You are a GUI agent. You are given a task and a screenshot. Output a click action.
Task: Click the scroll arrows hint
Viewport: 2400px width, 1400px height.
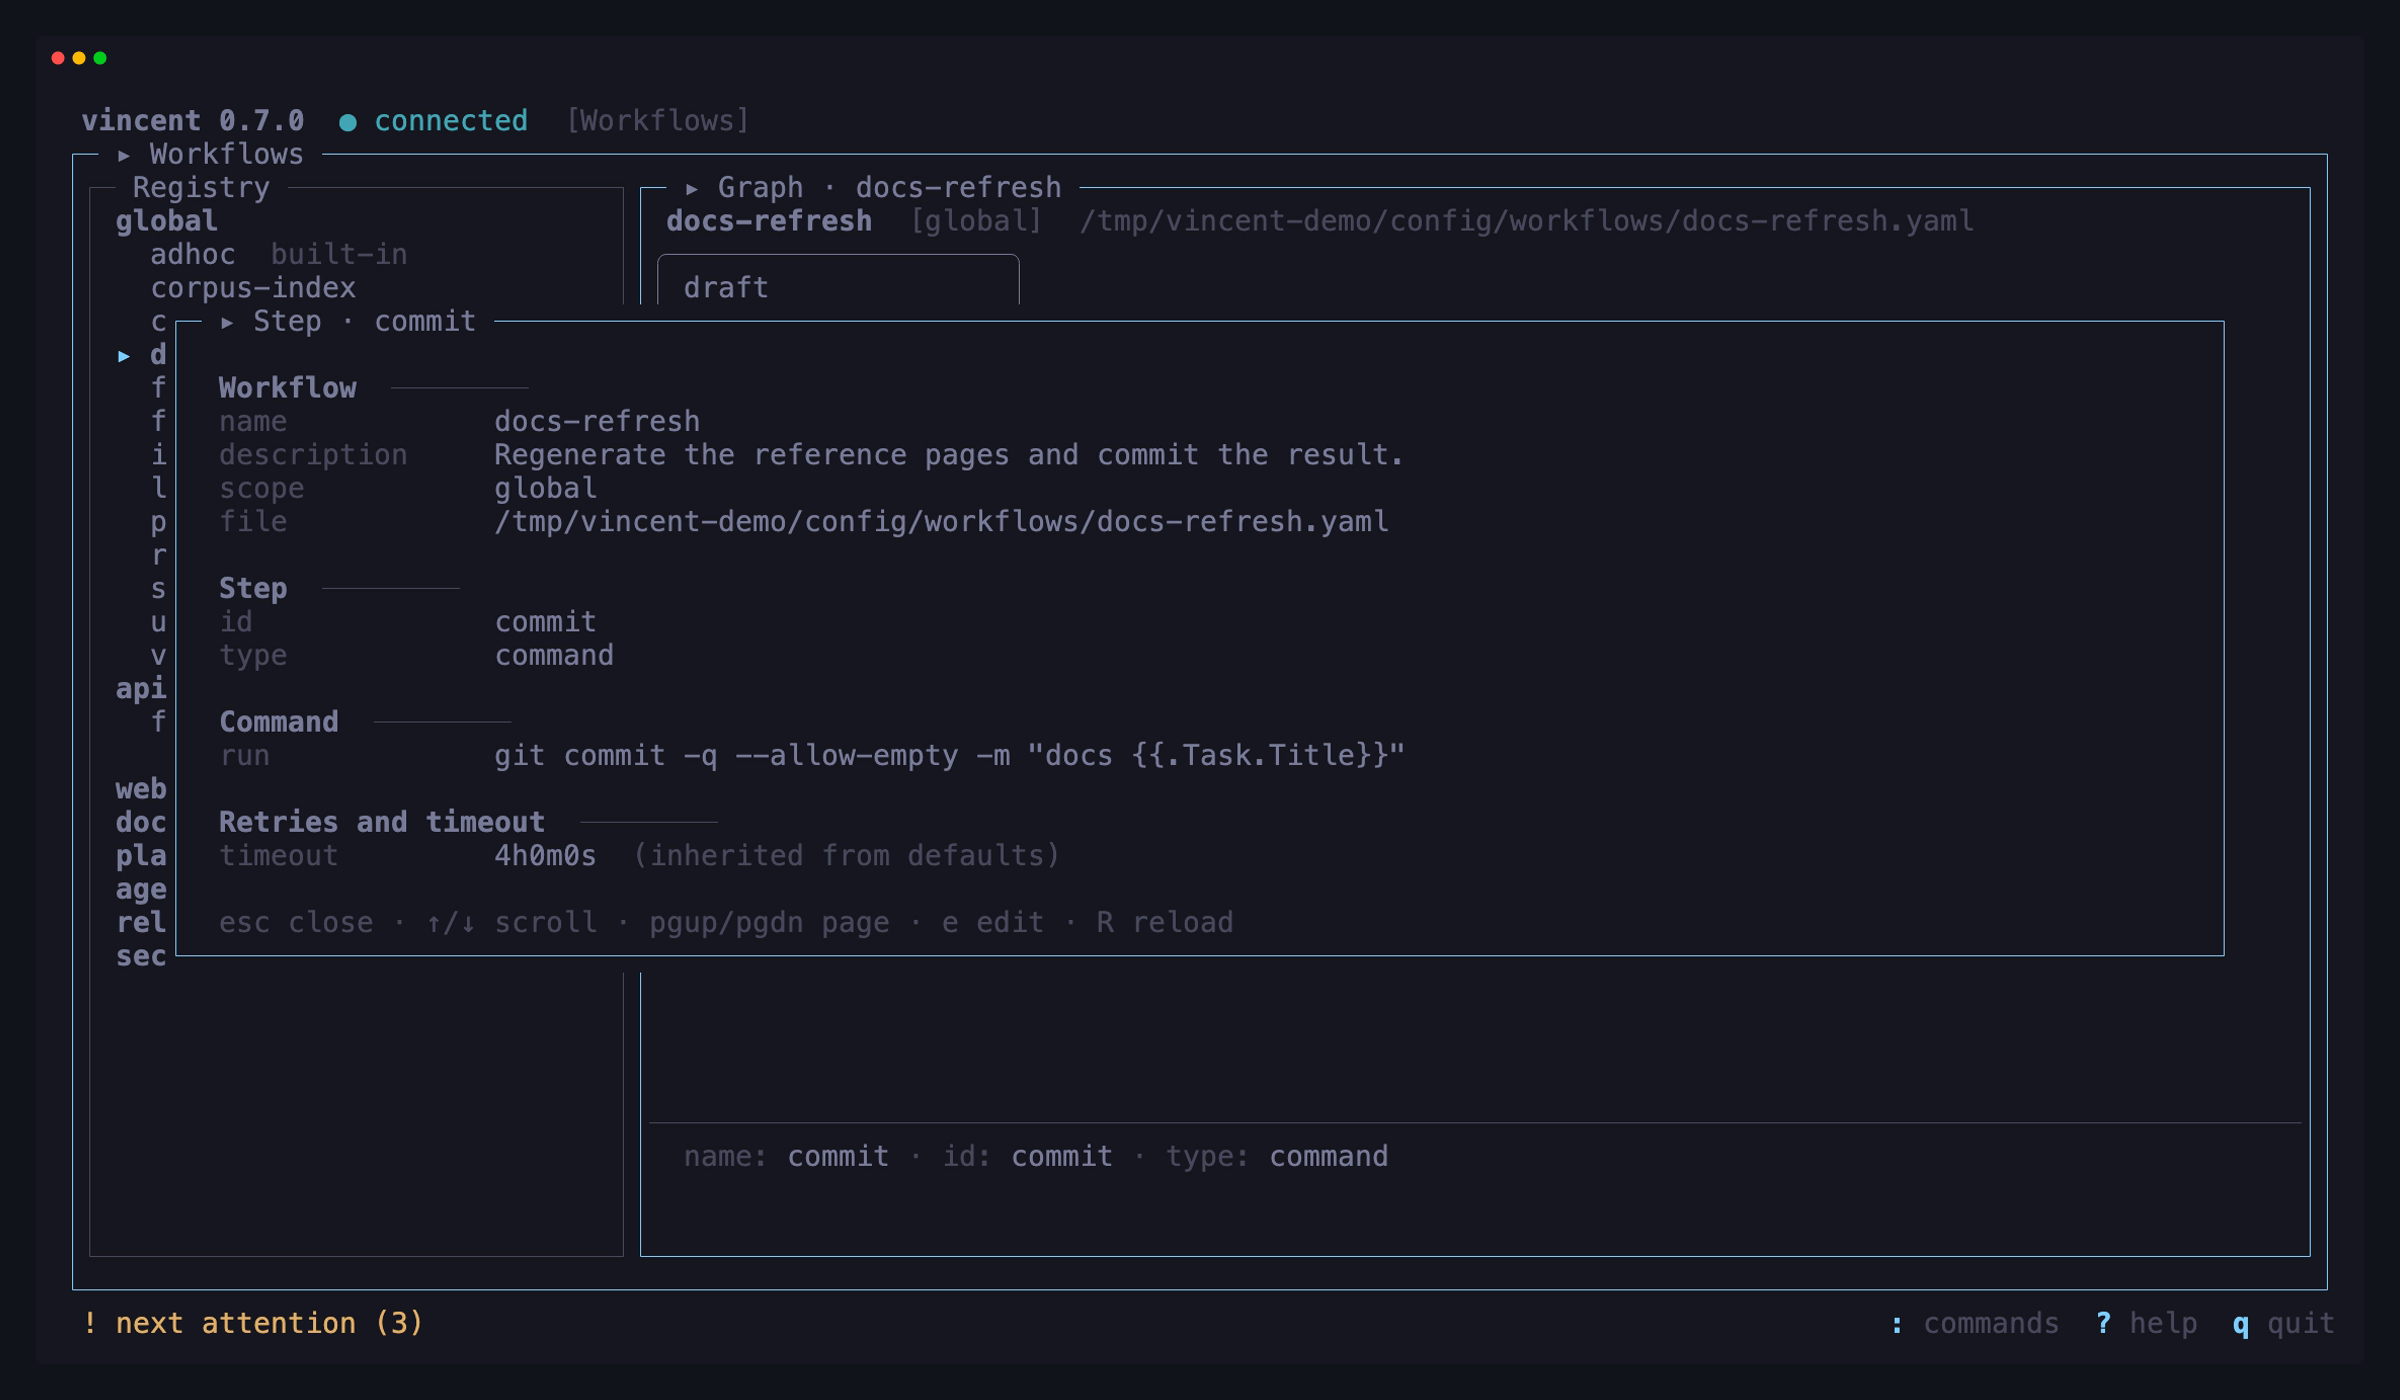click(511, 922)
